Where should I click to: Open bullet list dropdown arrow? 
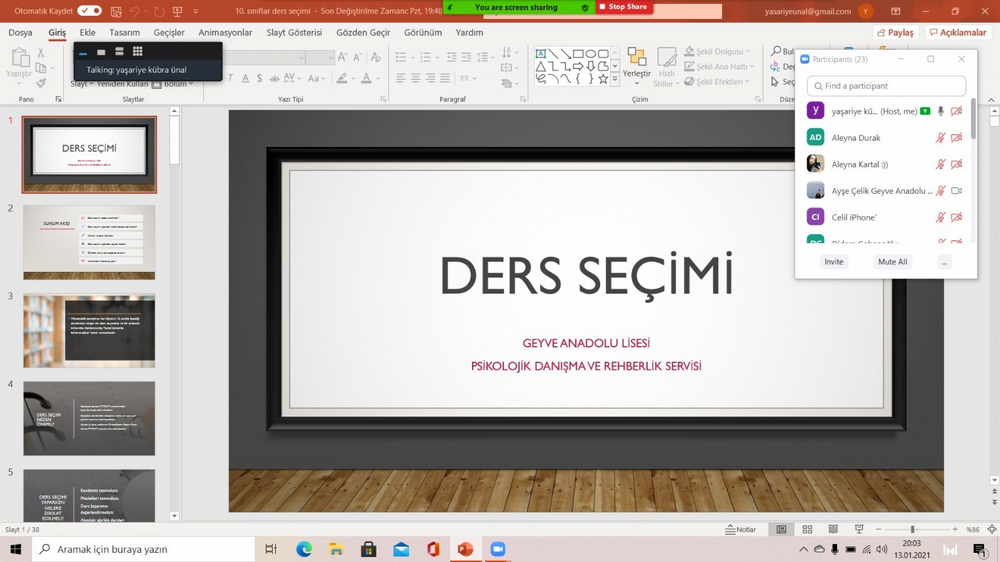[x=413, y=58]
